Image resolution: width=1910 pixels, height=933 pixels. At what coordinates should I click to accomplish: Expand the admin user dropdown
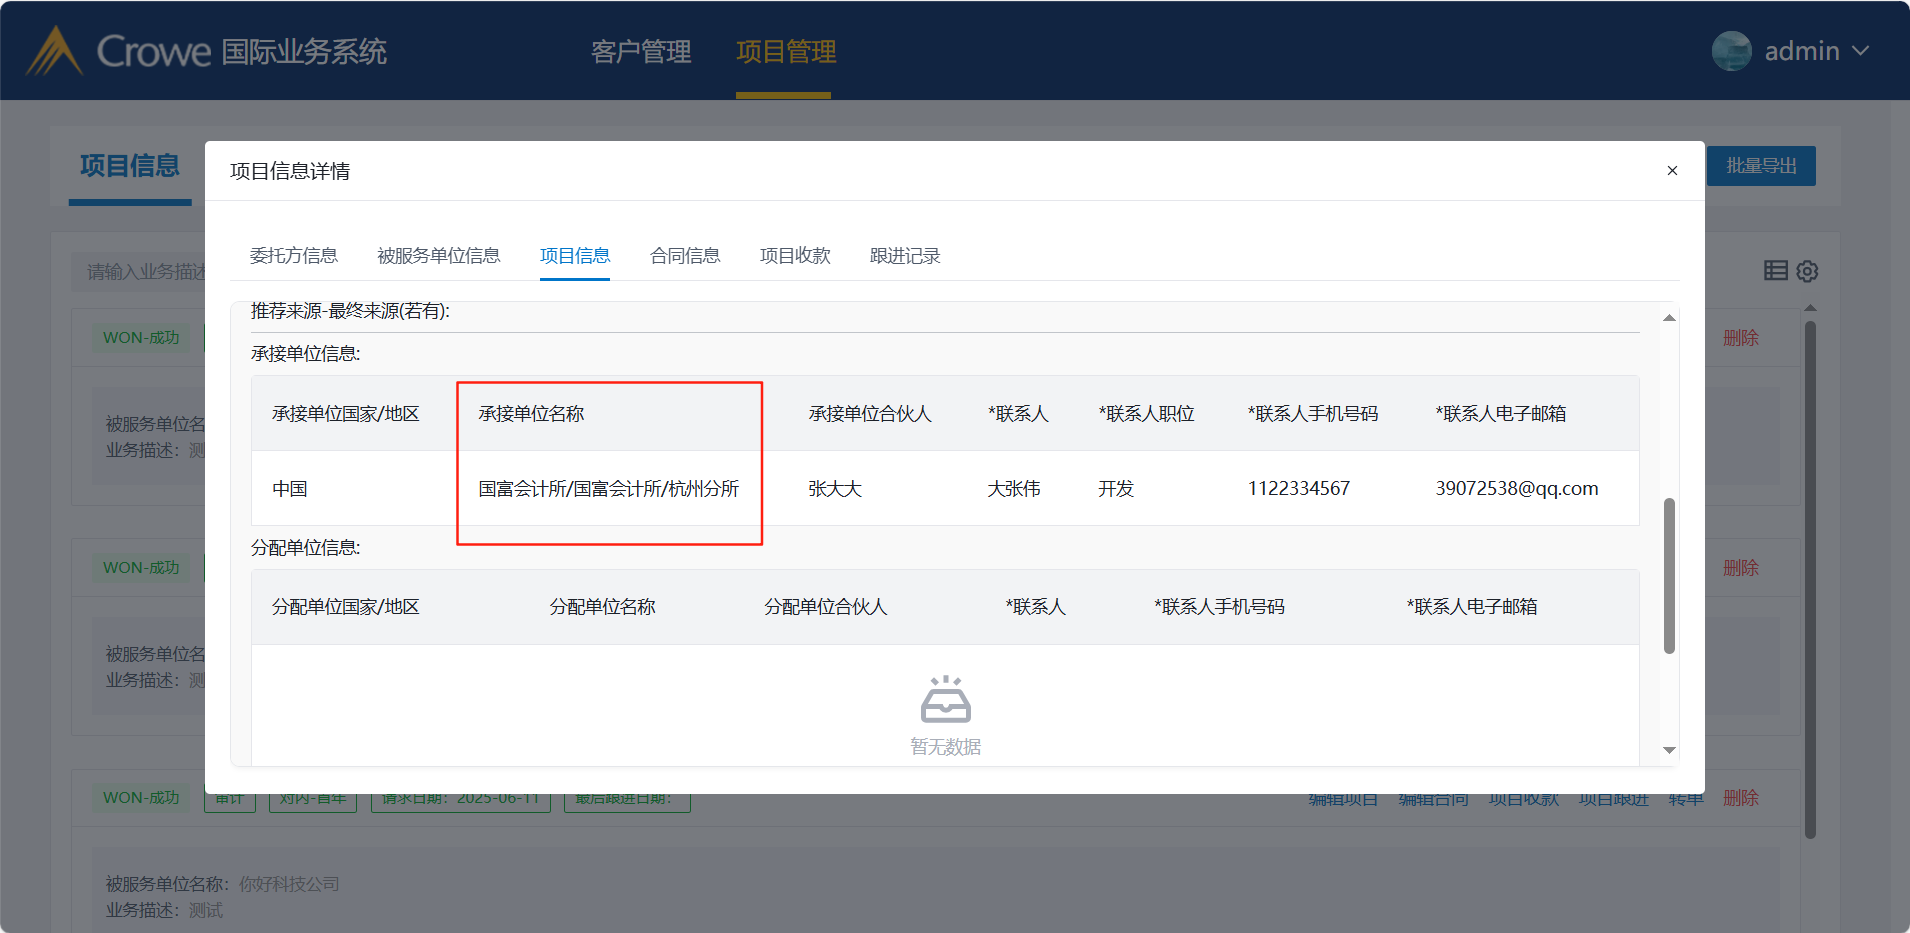click(x=1860, y=51)
